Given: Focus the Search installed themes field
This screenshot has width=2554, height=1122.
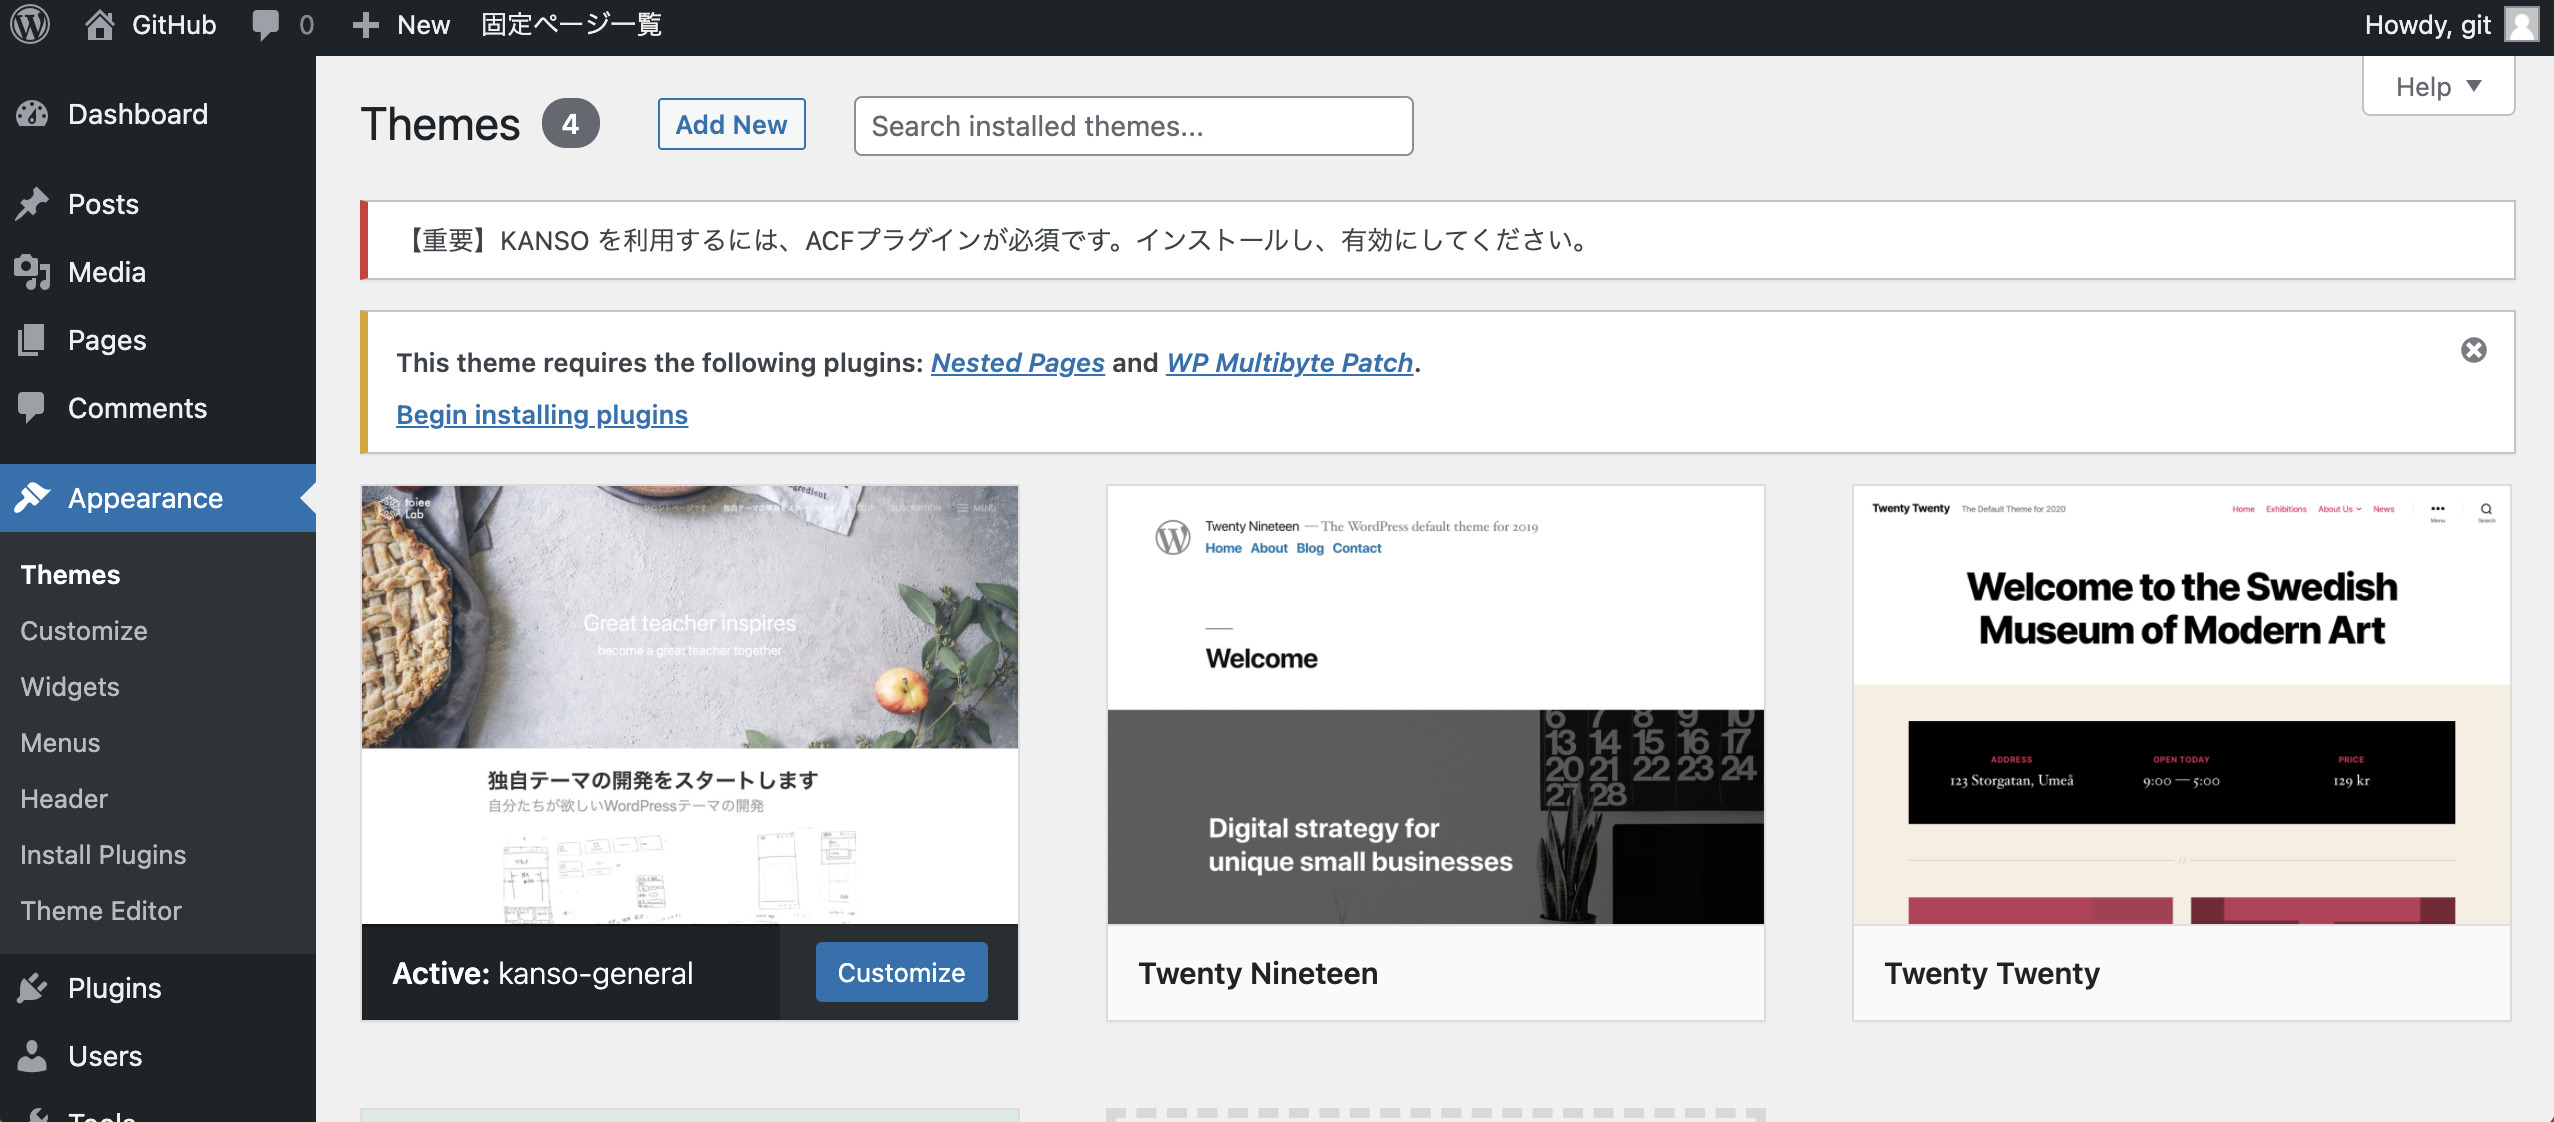Looking at the screenshot, I should 1133,126.
